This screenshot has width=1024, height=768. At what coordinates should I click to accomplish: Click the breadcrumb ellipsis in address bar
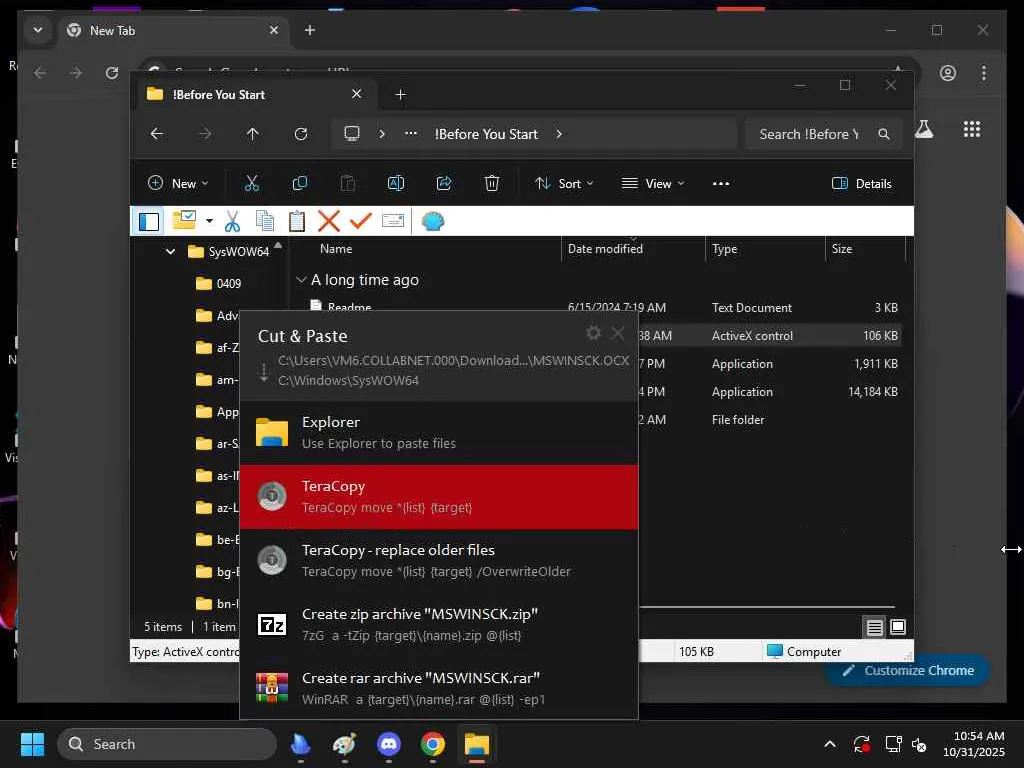[411, 134]
